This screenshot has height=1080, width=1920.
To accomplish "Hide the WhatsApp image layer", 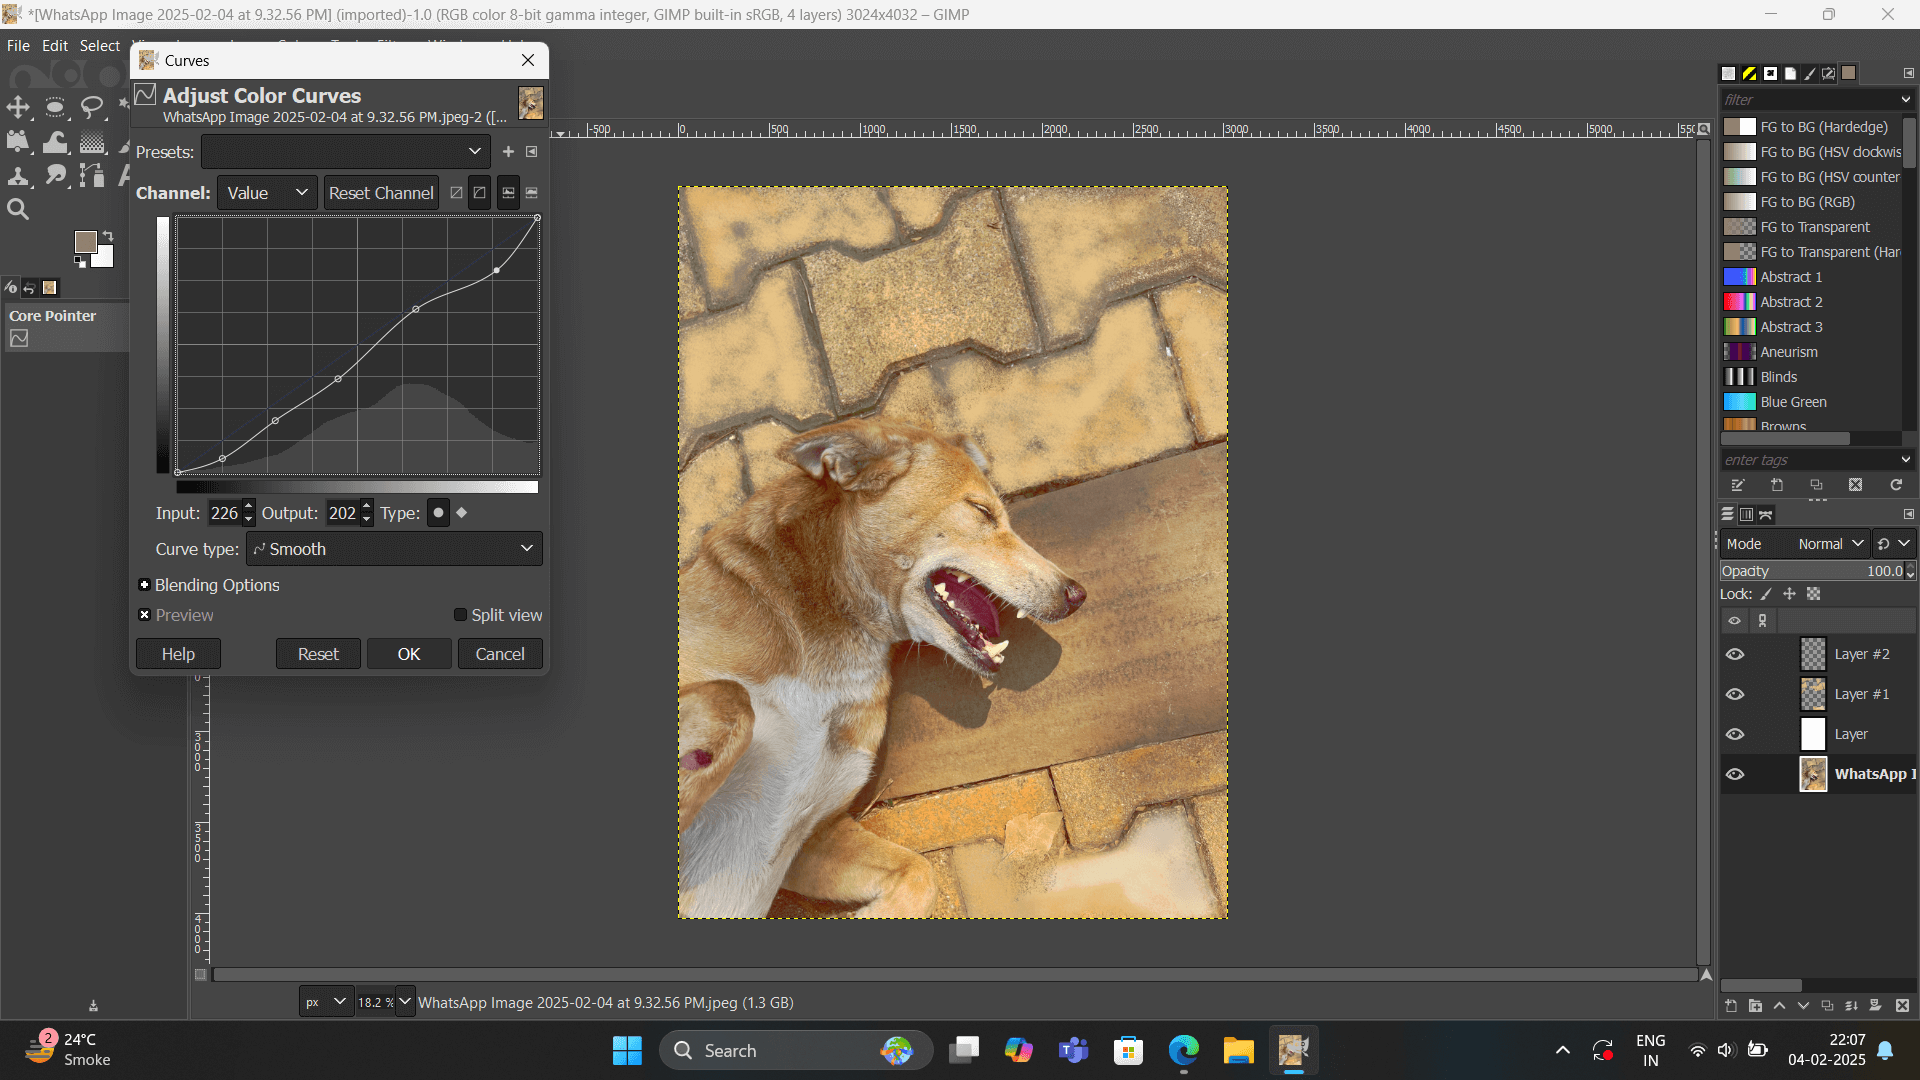I will tap(1735, 774).
